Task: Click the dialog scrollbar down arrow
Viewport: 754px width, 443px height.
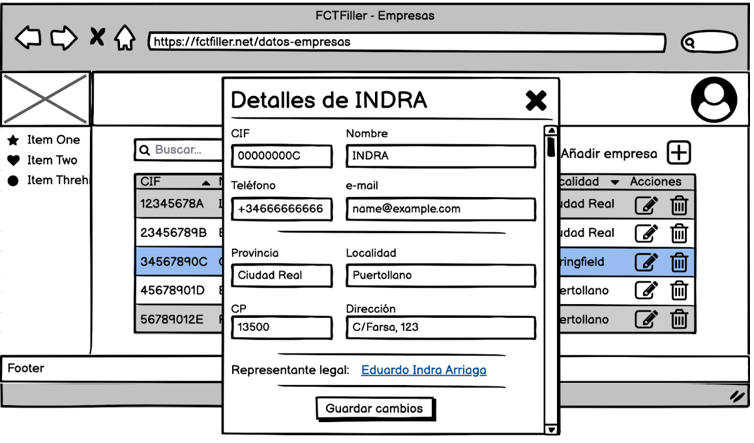Action: click(551, 430)
